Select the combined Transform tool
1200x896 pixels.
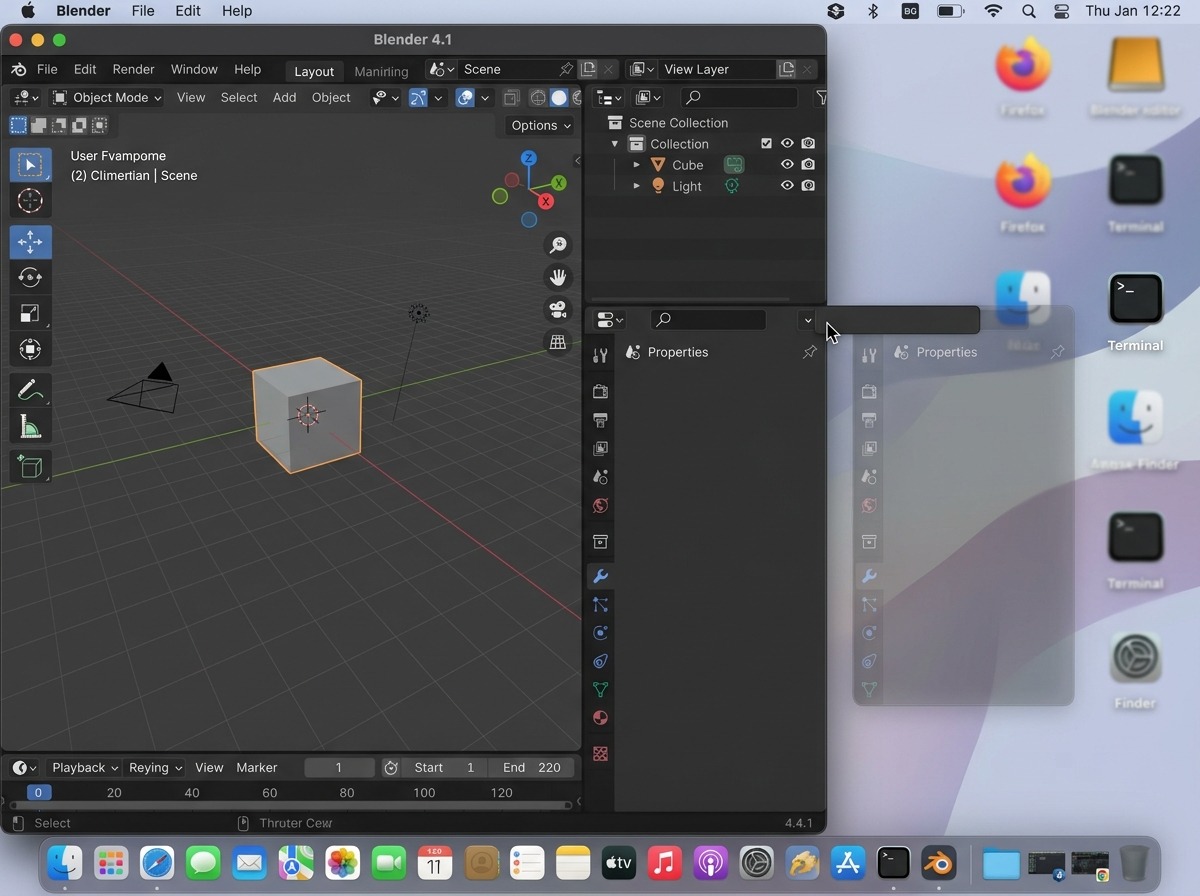pyautogui.click(x=30, y=349)
